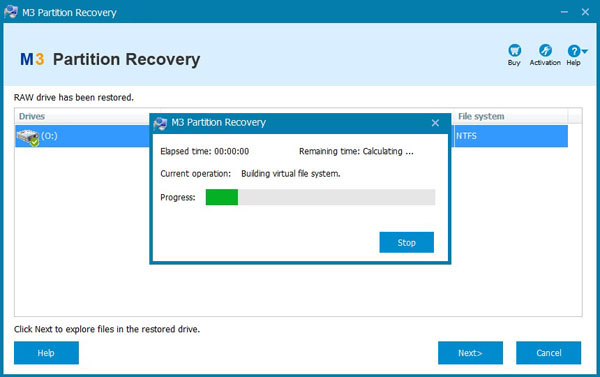This screenshot has width=600, height=377.
Task: Click the M3 Partition Recovery header logo
Action: pos(110,59)
